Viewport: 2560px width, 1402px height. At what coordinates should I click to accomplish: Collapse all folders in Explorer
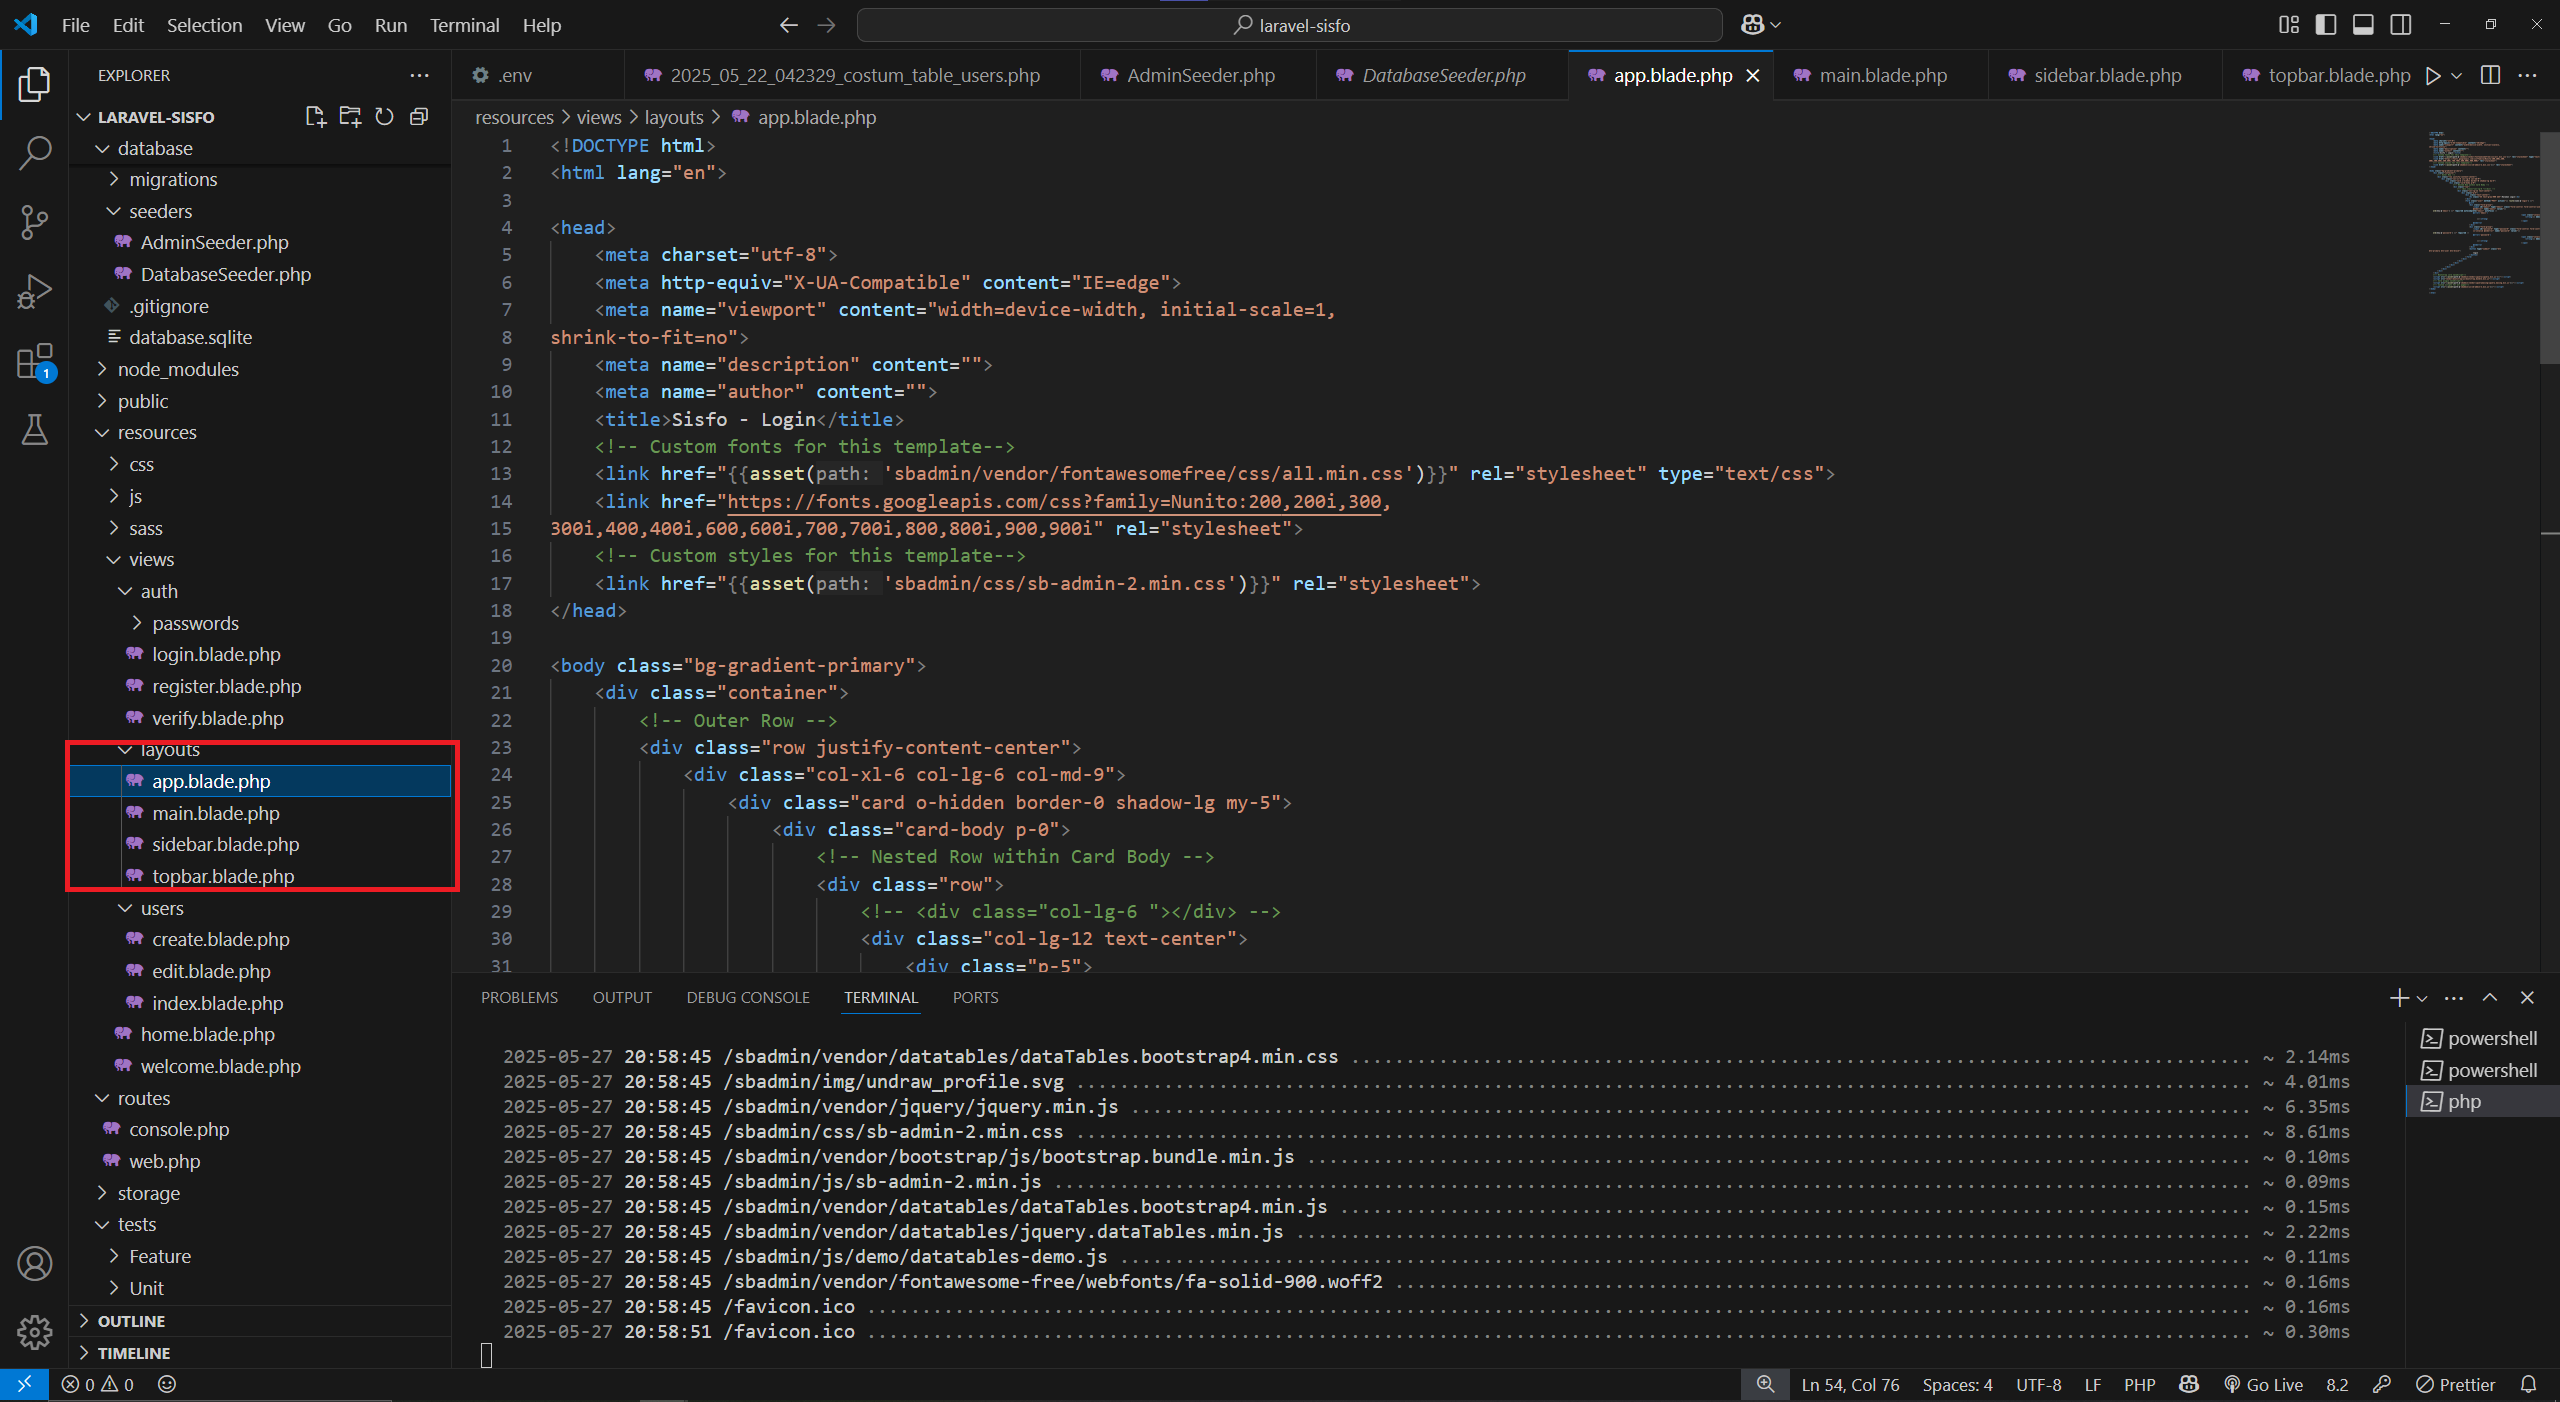(419, 117)
